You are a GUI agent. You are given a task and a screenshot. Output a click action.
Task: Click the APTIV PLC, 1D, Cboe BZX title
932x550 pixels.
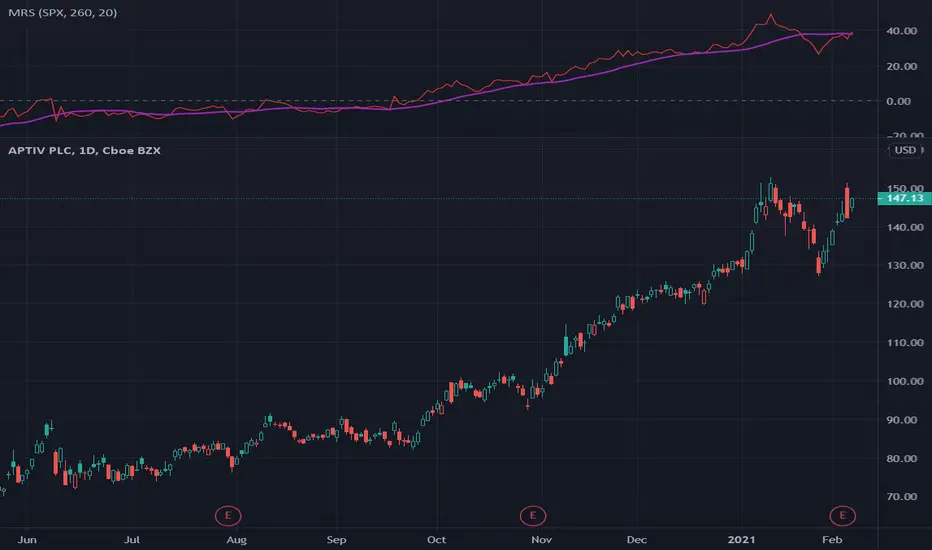[84, 150]
